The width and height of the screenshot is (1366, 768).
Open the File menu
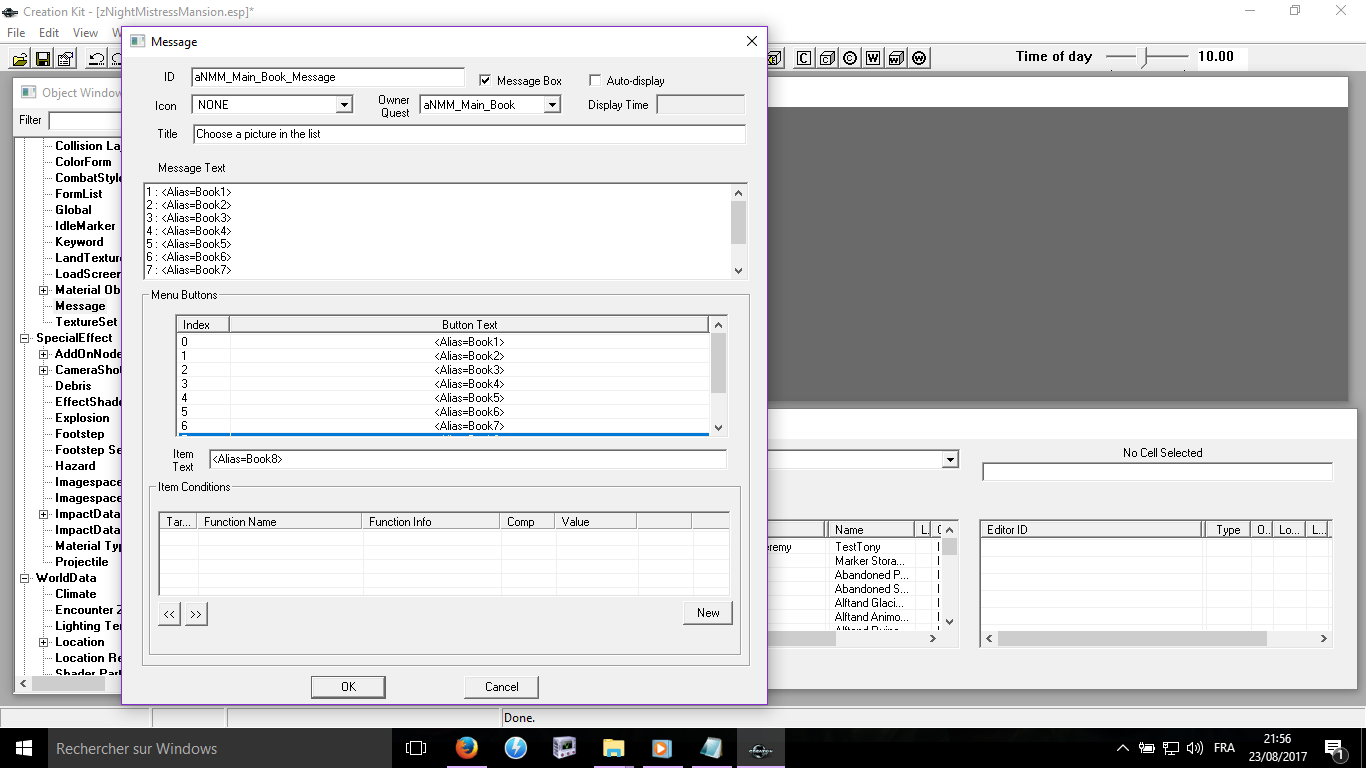[15, 32]
